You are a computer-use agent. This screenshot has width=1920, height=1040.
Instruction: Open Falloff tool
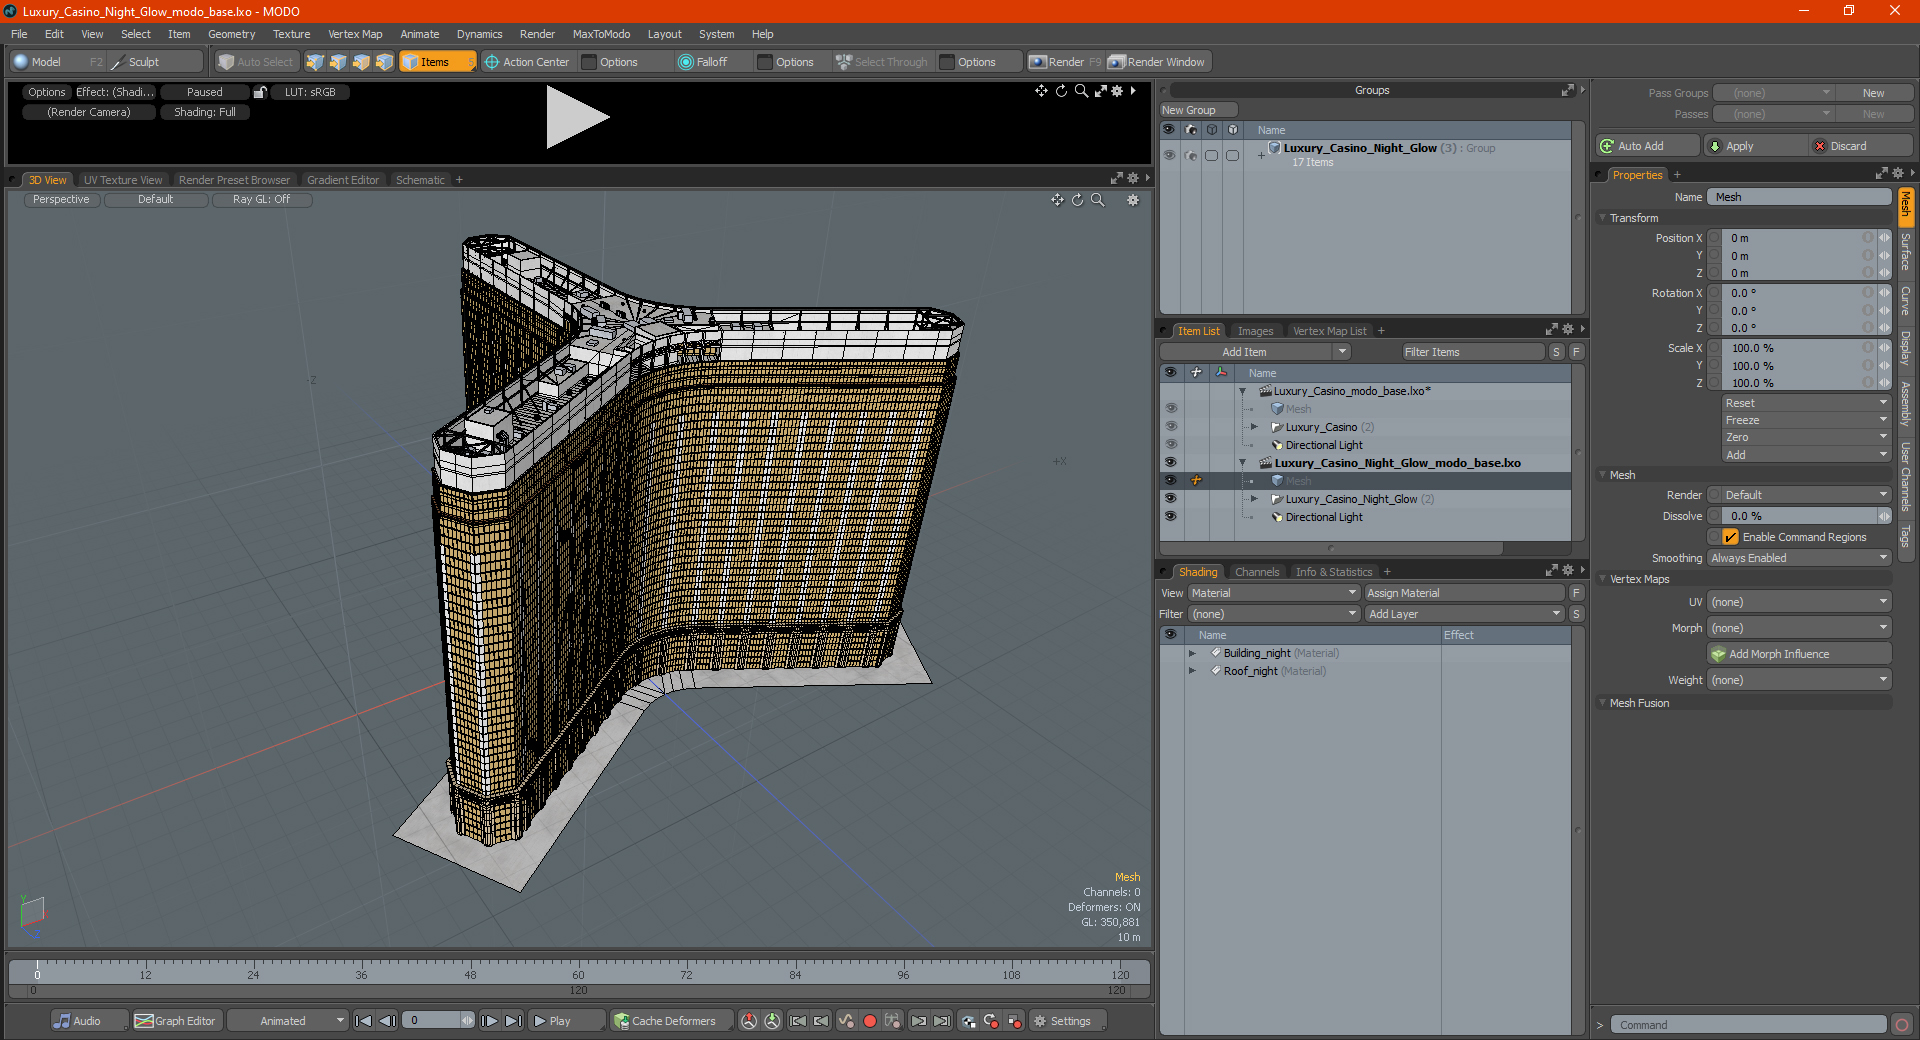(x=703, y=62)
